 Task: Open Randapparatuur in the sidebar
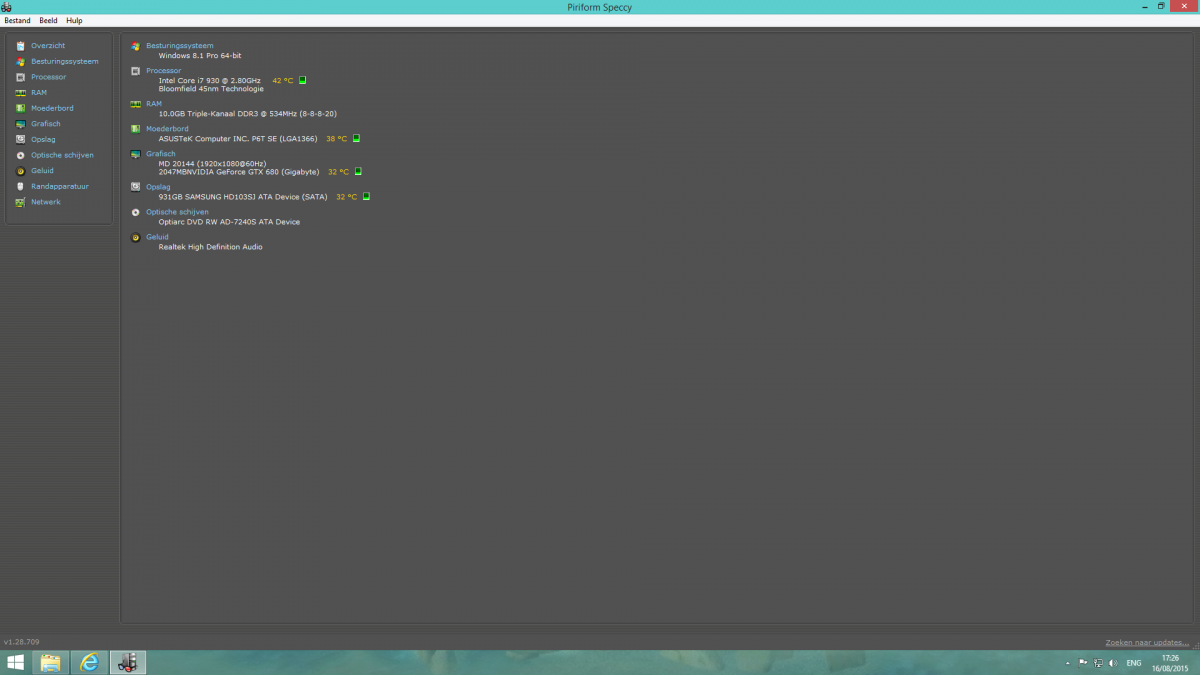60,186
